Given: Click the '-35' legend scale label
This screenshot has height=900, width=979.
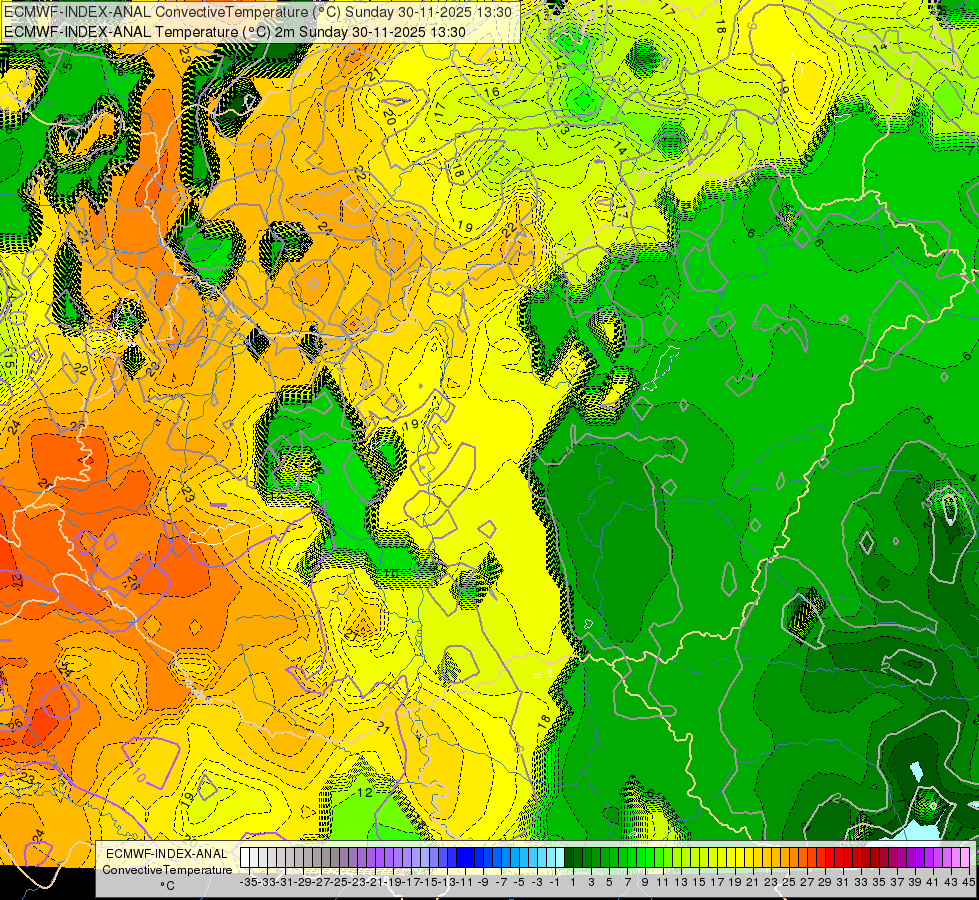Looking at the screenshot, I should 249,883.
